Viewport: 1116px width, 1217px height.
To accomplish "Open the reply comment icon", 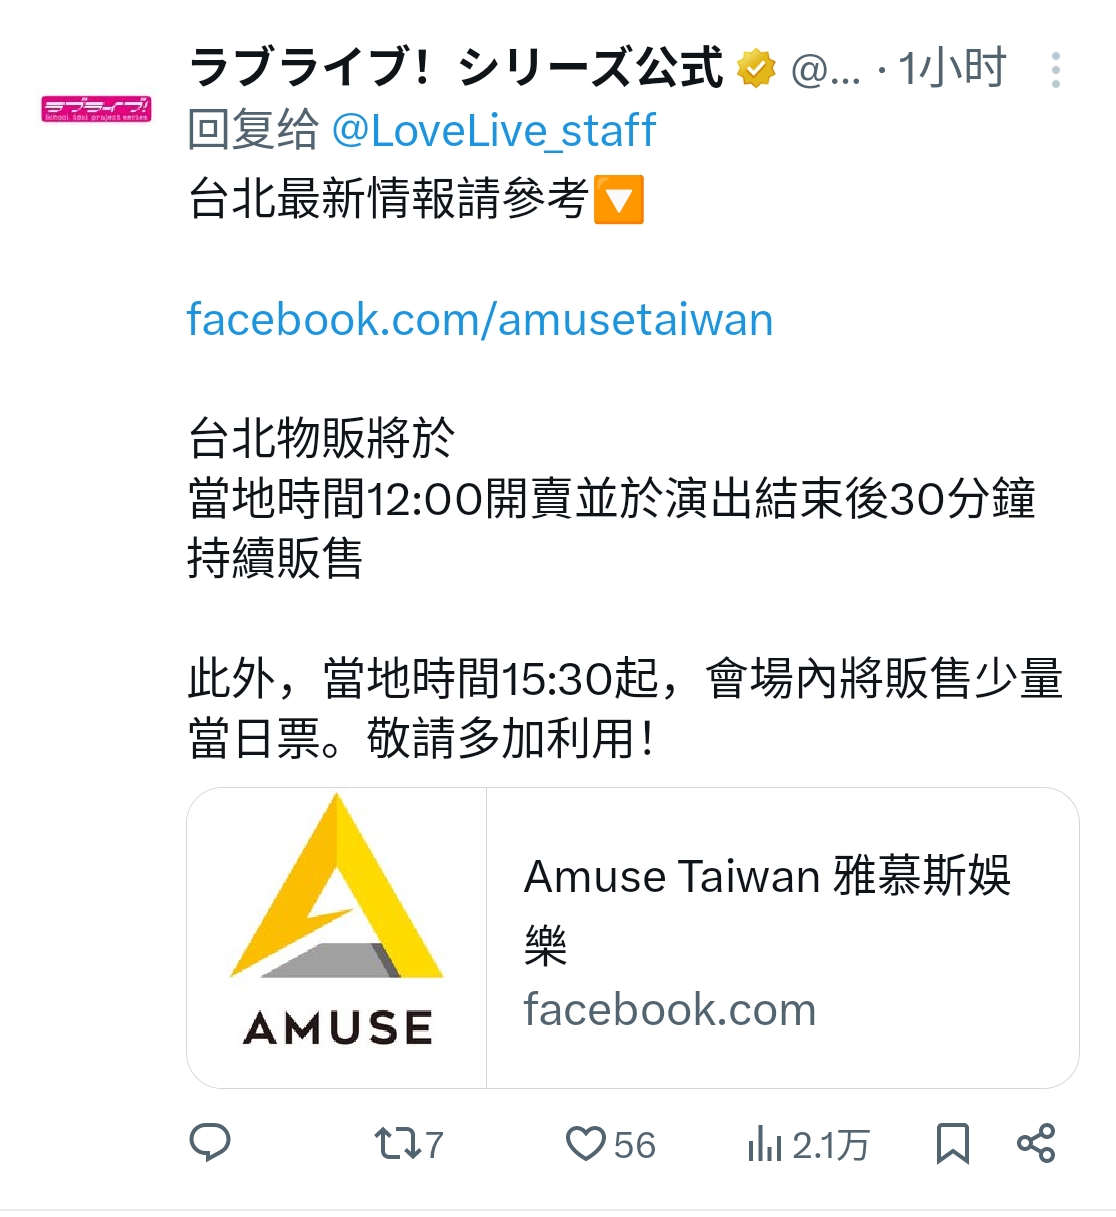I will pyautogui.click(x=210, y=1142).
